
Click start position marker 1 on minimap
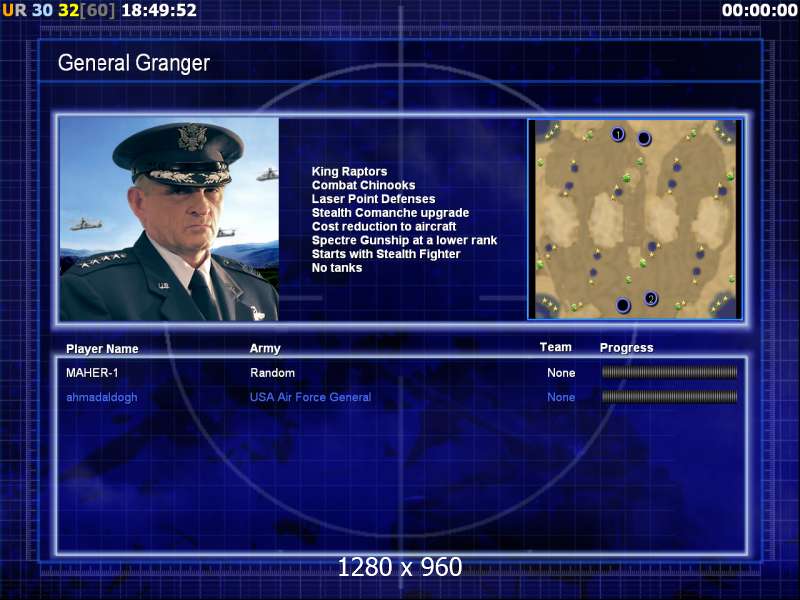pyautogui.click(x=618, y=134)
